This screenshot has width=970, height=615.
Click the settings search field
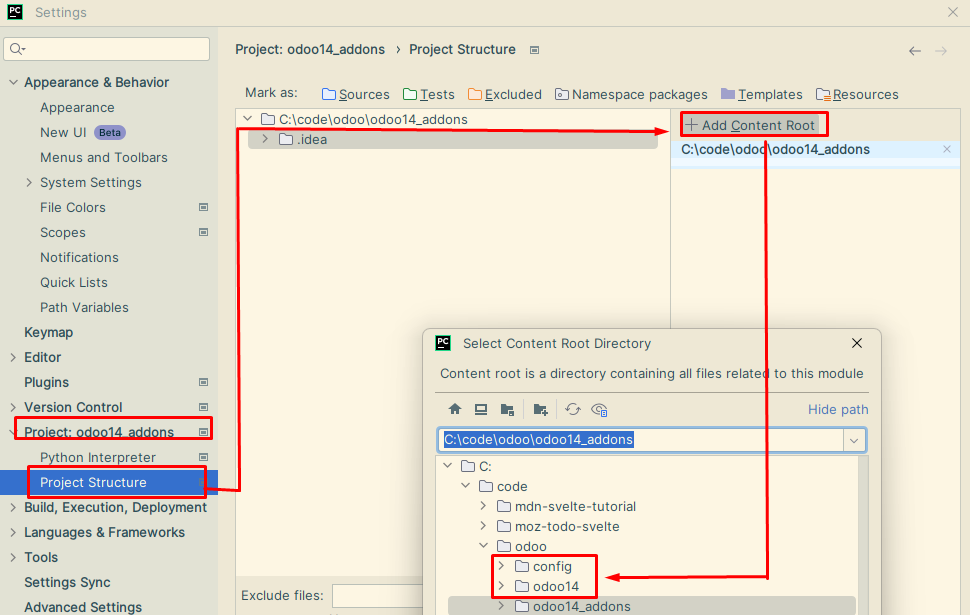pyautogui.click(x=106, y=49)
